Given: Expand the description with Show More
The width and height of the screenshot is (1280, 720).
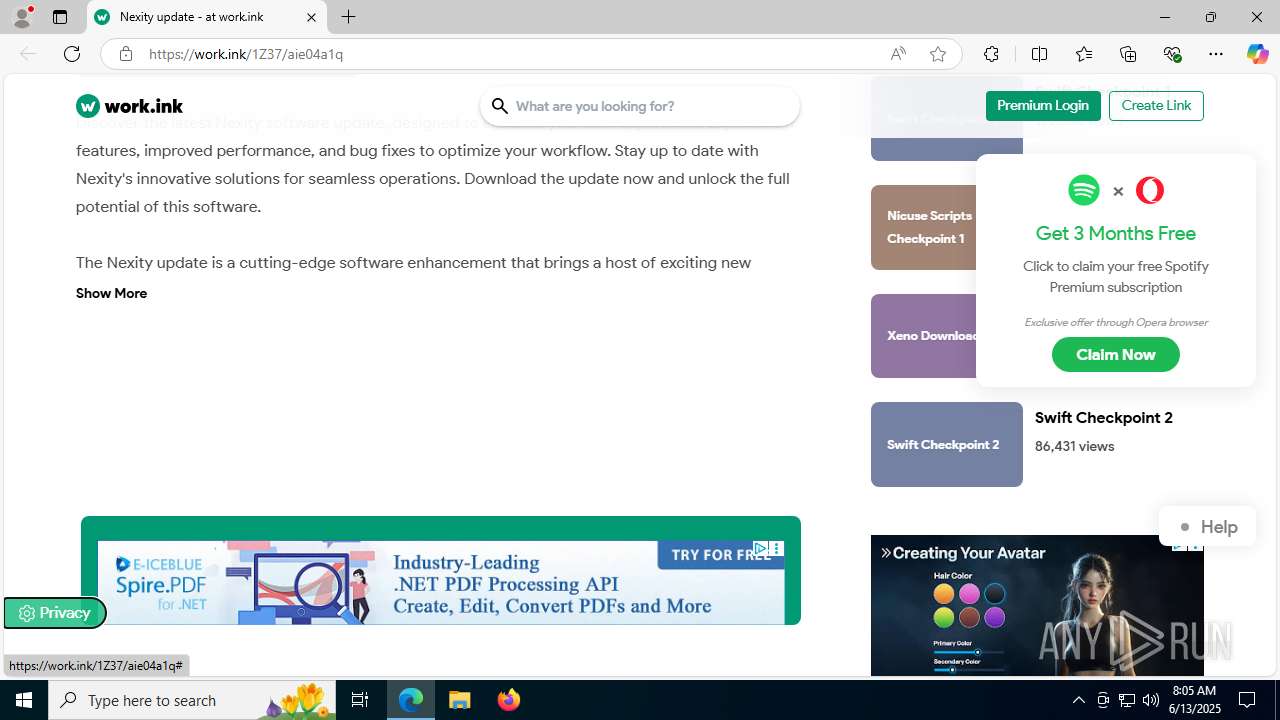Looking at the screenshot, I should (x=111, y=293).
